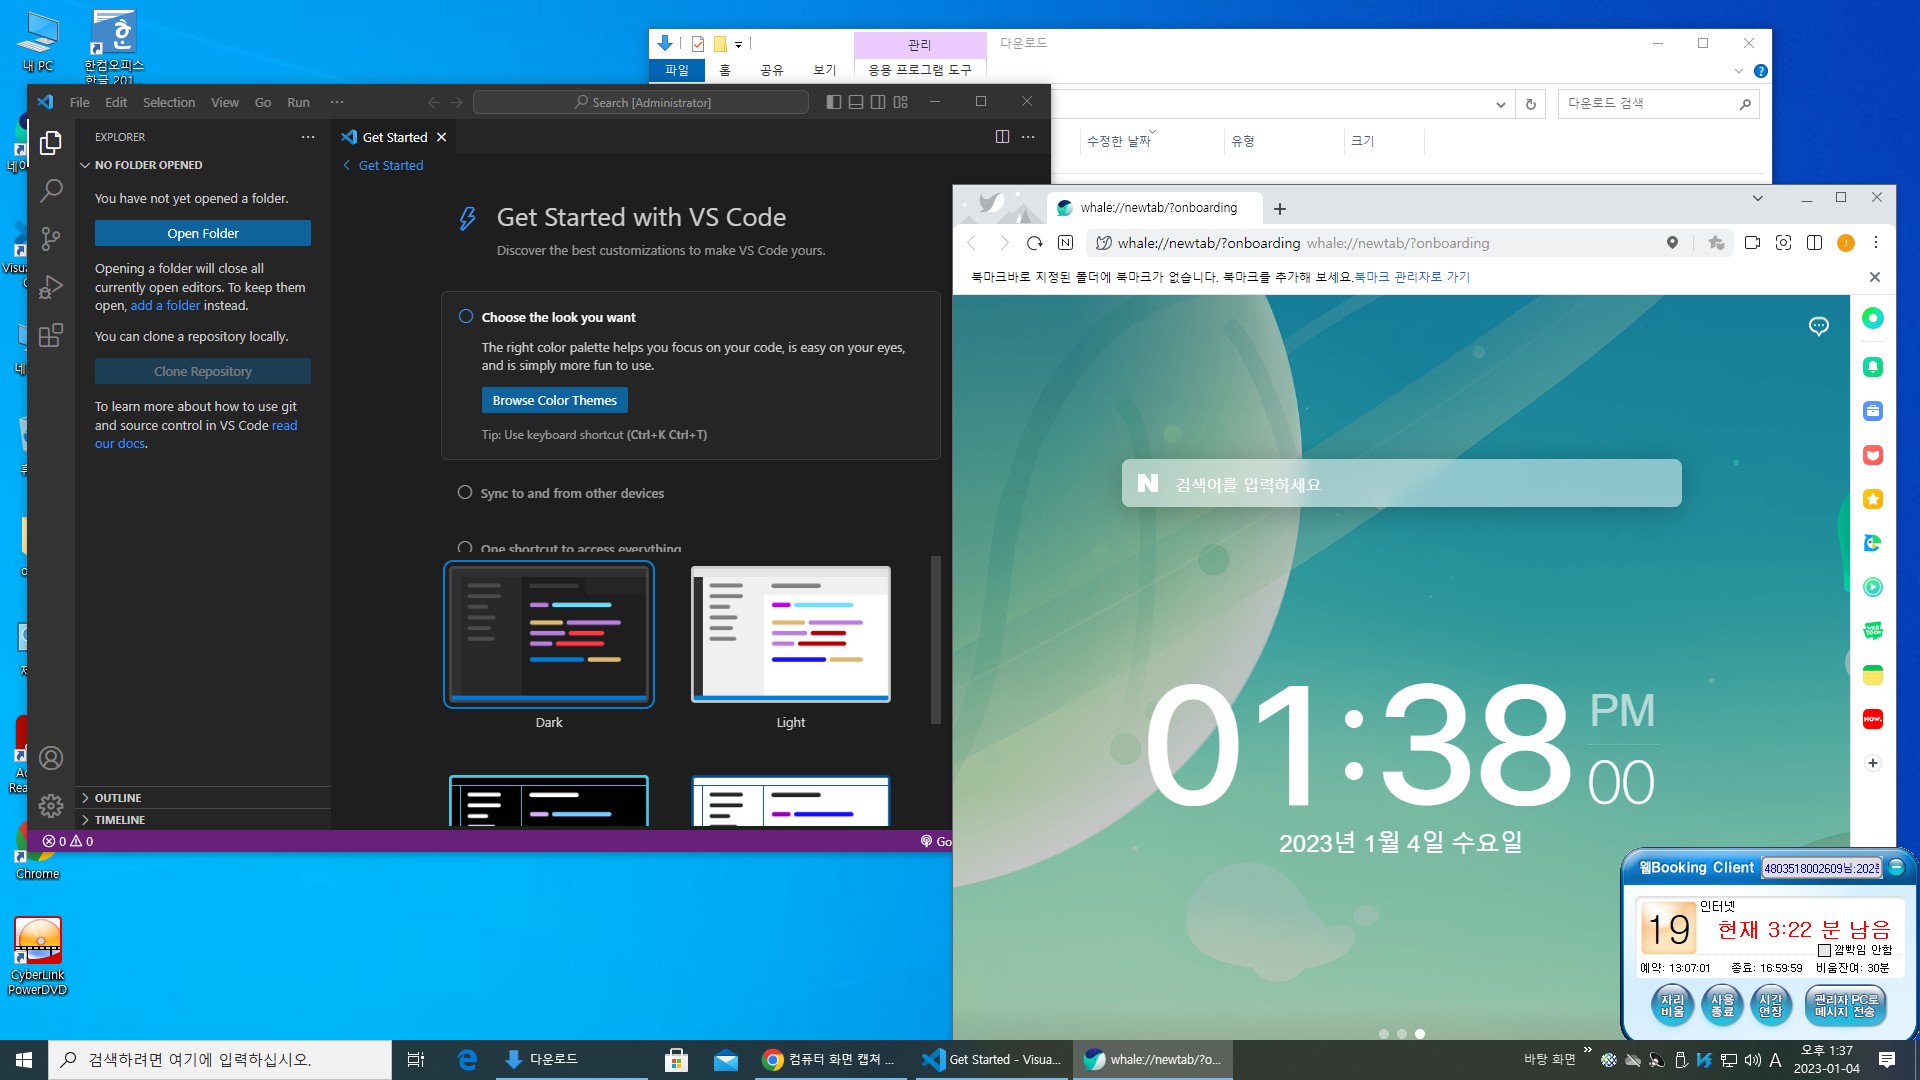1920x1080 pixels.
Task: Open Selection menu in VS Code
Action: click(x=169, y=102)
